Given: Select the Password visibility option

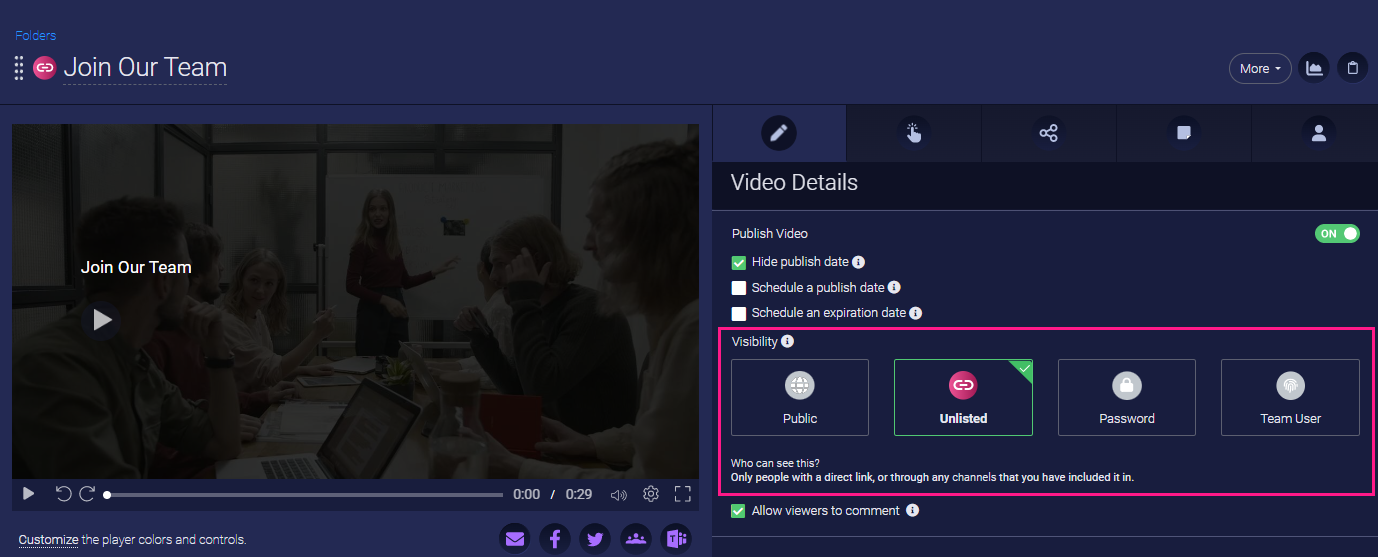Looking at the screenshot, I should click(1127, 397).
